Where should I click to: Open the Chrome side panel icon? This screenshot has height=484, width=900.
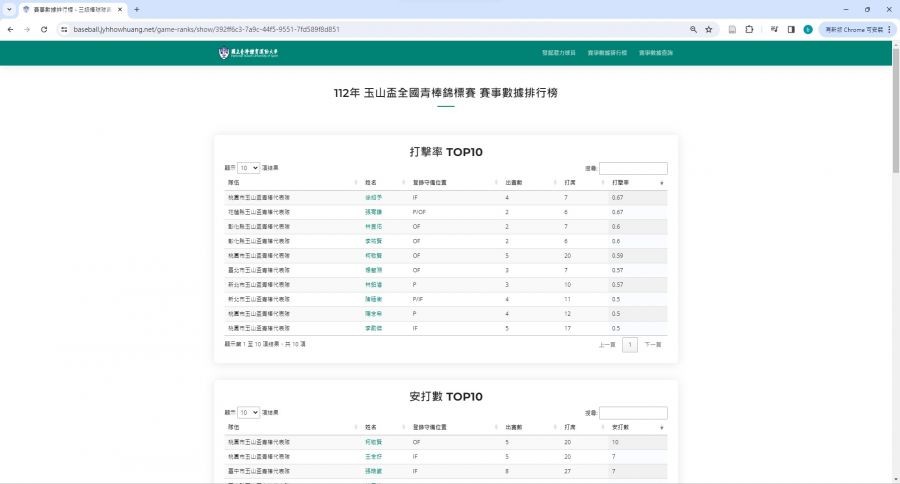tap(790, 29)
